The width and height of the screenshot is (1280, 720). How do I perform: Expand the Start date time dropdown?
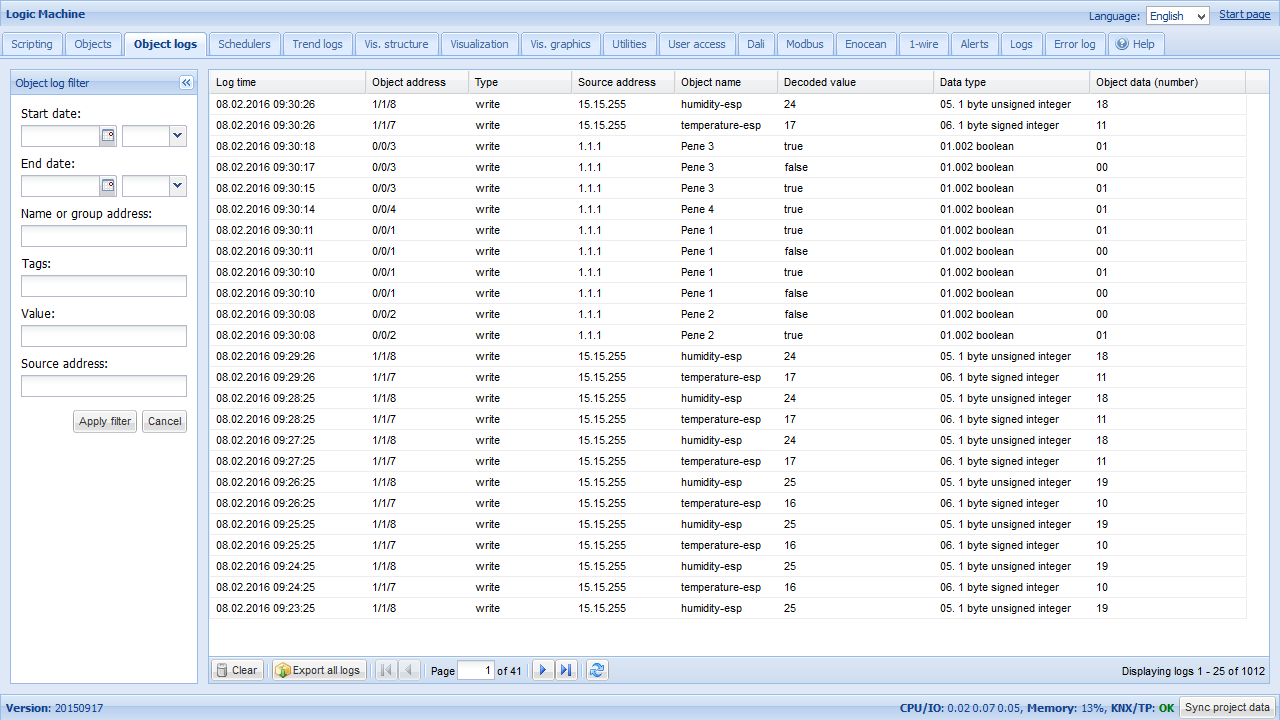point(178,136)
